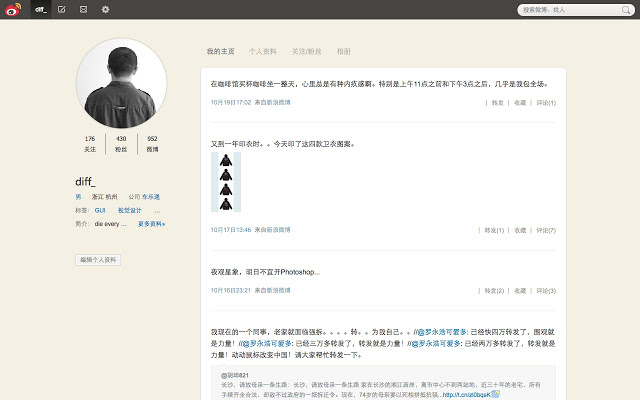The image size is (640, 400).
Task: Open the 10月17日13:46 timestamp link
Action: point(231,230)
